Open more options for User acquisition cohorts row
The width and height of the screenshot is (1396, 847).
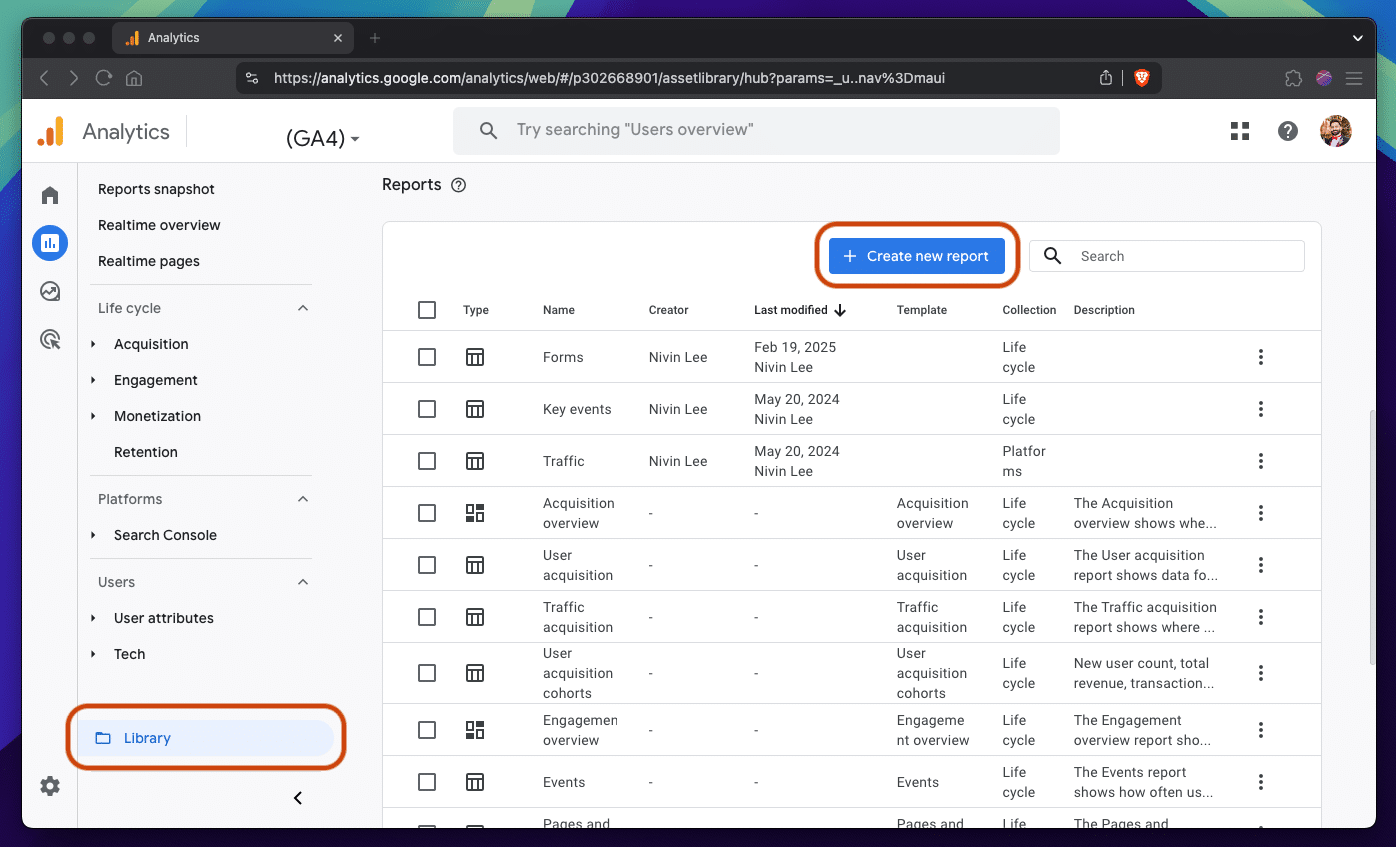point(1261,673)
